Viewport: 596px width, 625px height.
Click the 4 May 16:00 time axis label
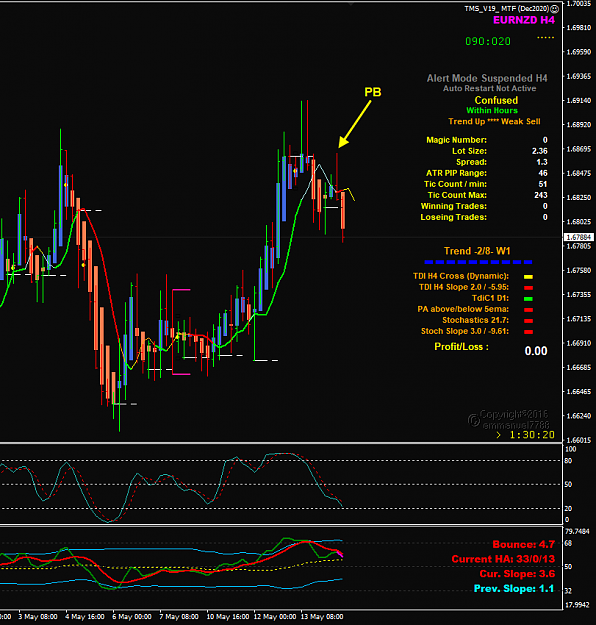pos(85,617)
